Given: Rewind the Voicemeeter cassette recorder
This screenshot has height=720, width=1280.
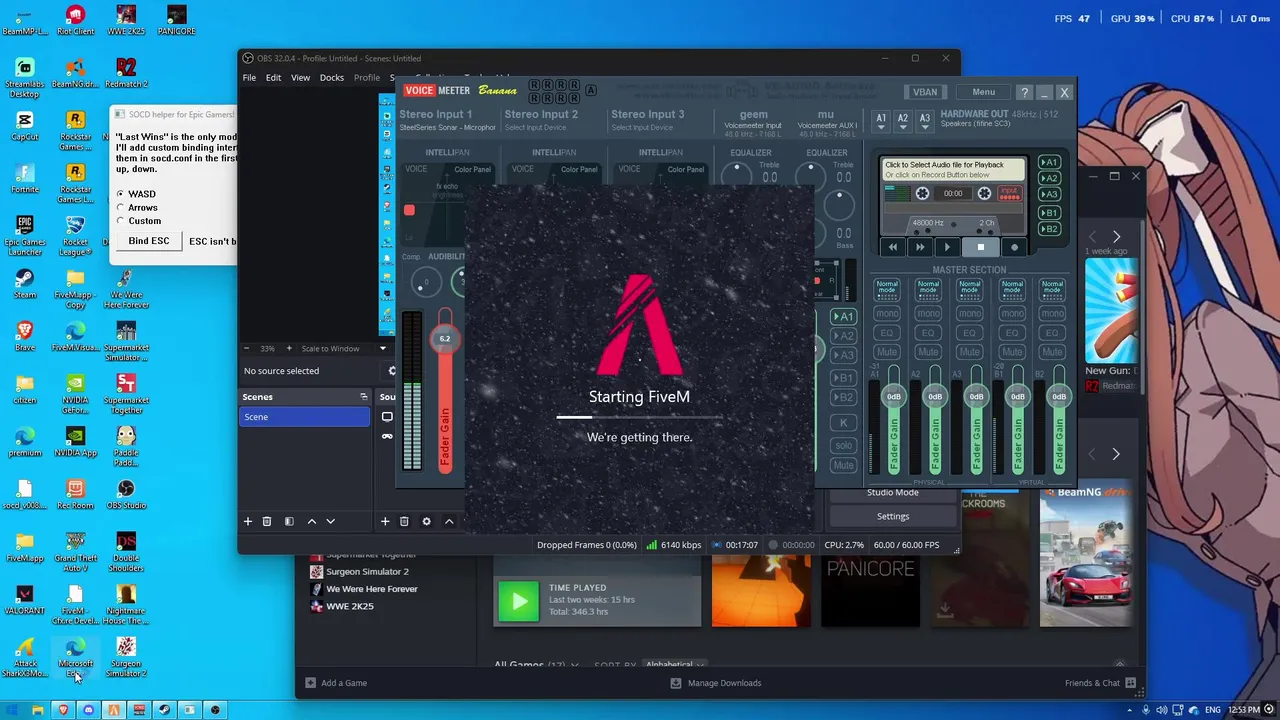Looking at the screenshot, I should 893,247.
